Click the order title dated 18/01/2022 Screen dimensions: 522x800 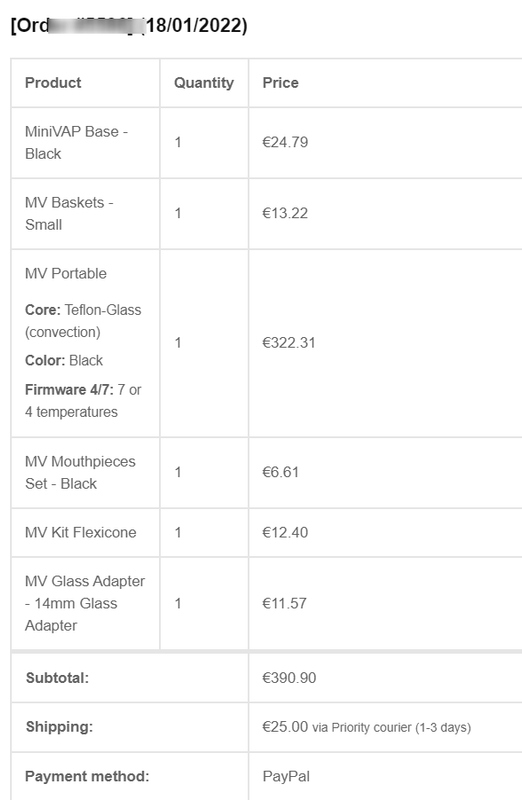click(x=129, y=26)
